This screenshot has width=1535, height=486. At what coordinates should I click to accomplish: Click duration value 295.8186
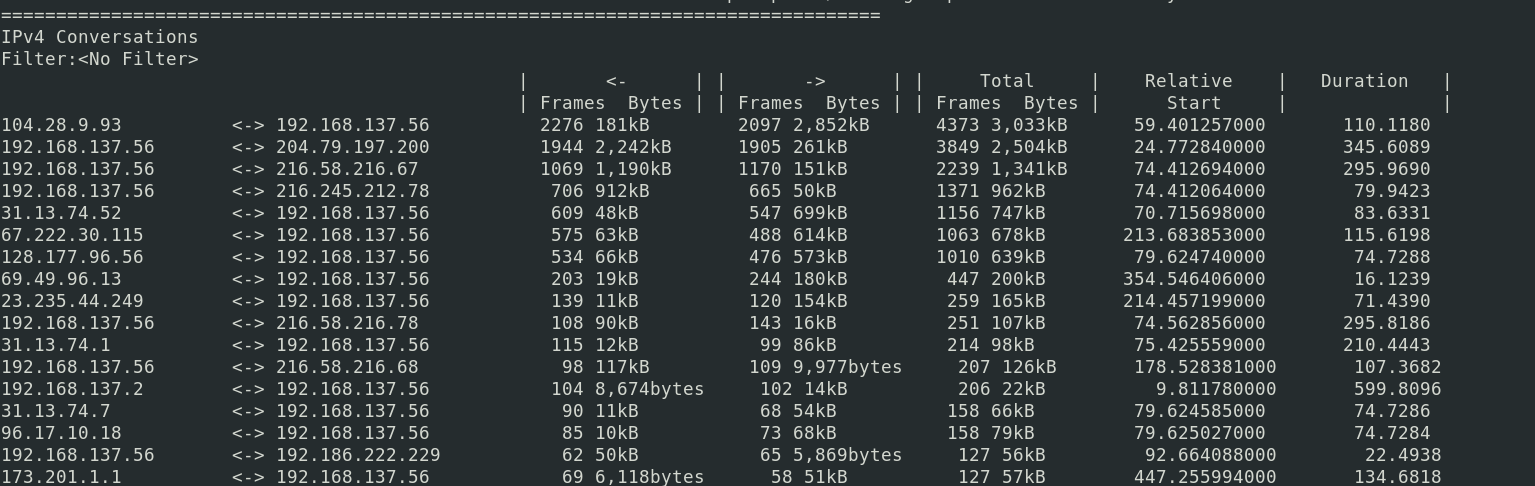(x=1386, y=323)
